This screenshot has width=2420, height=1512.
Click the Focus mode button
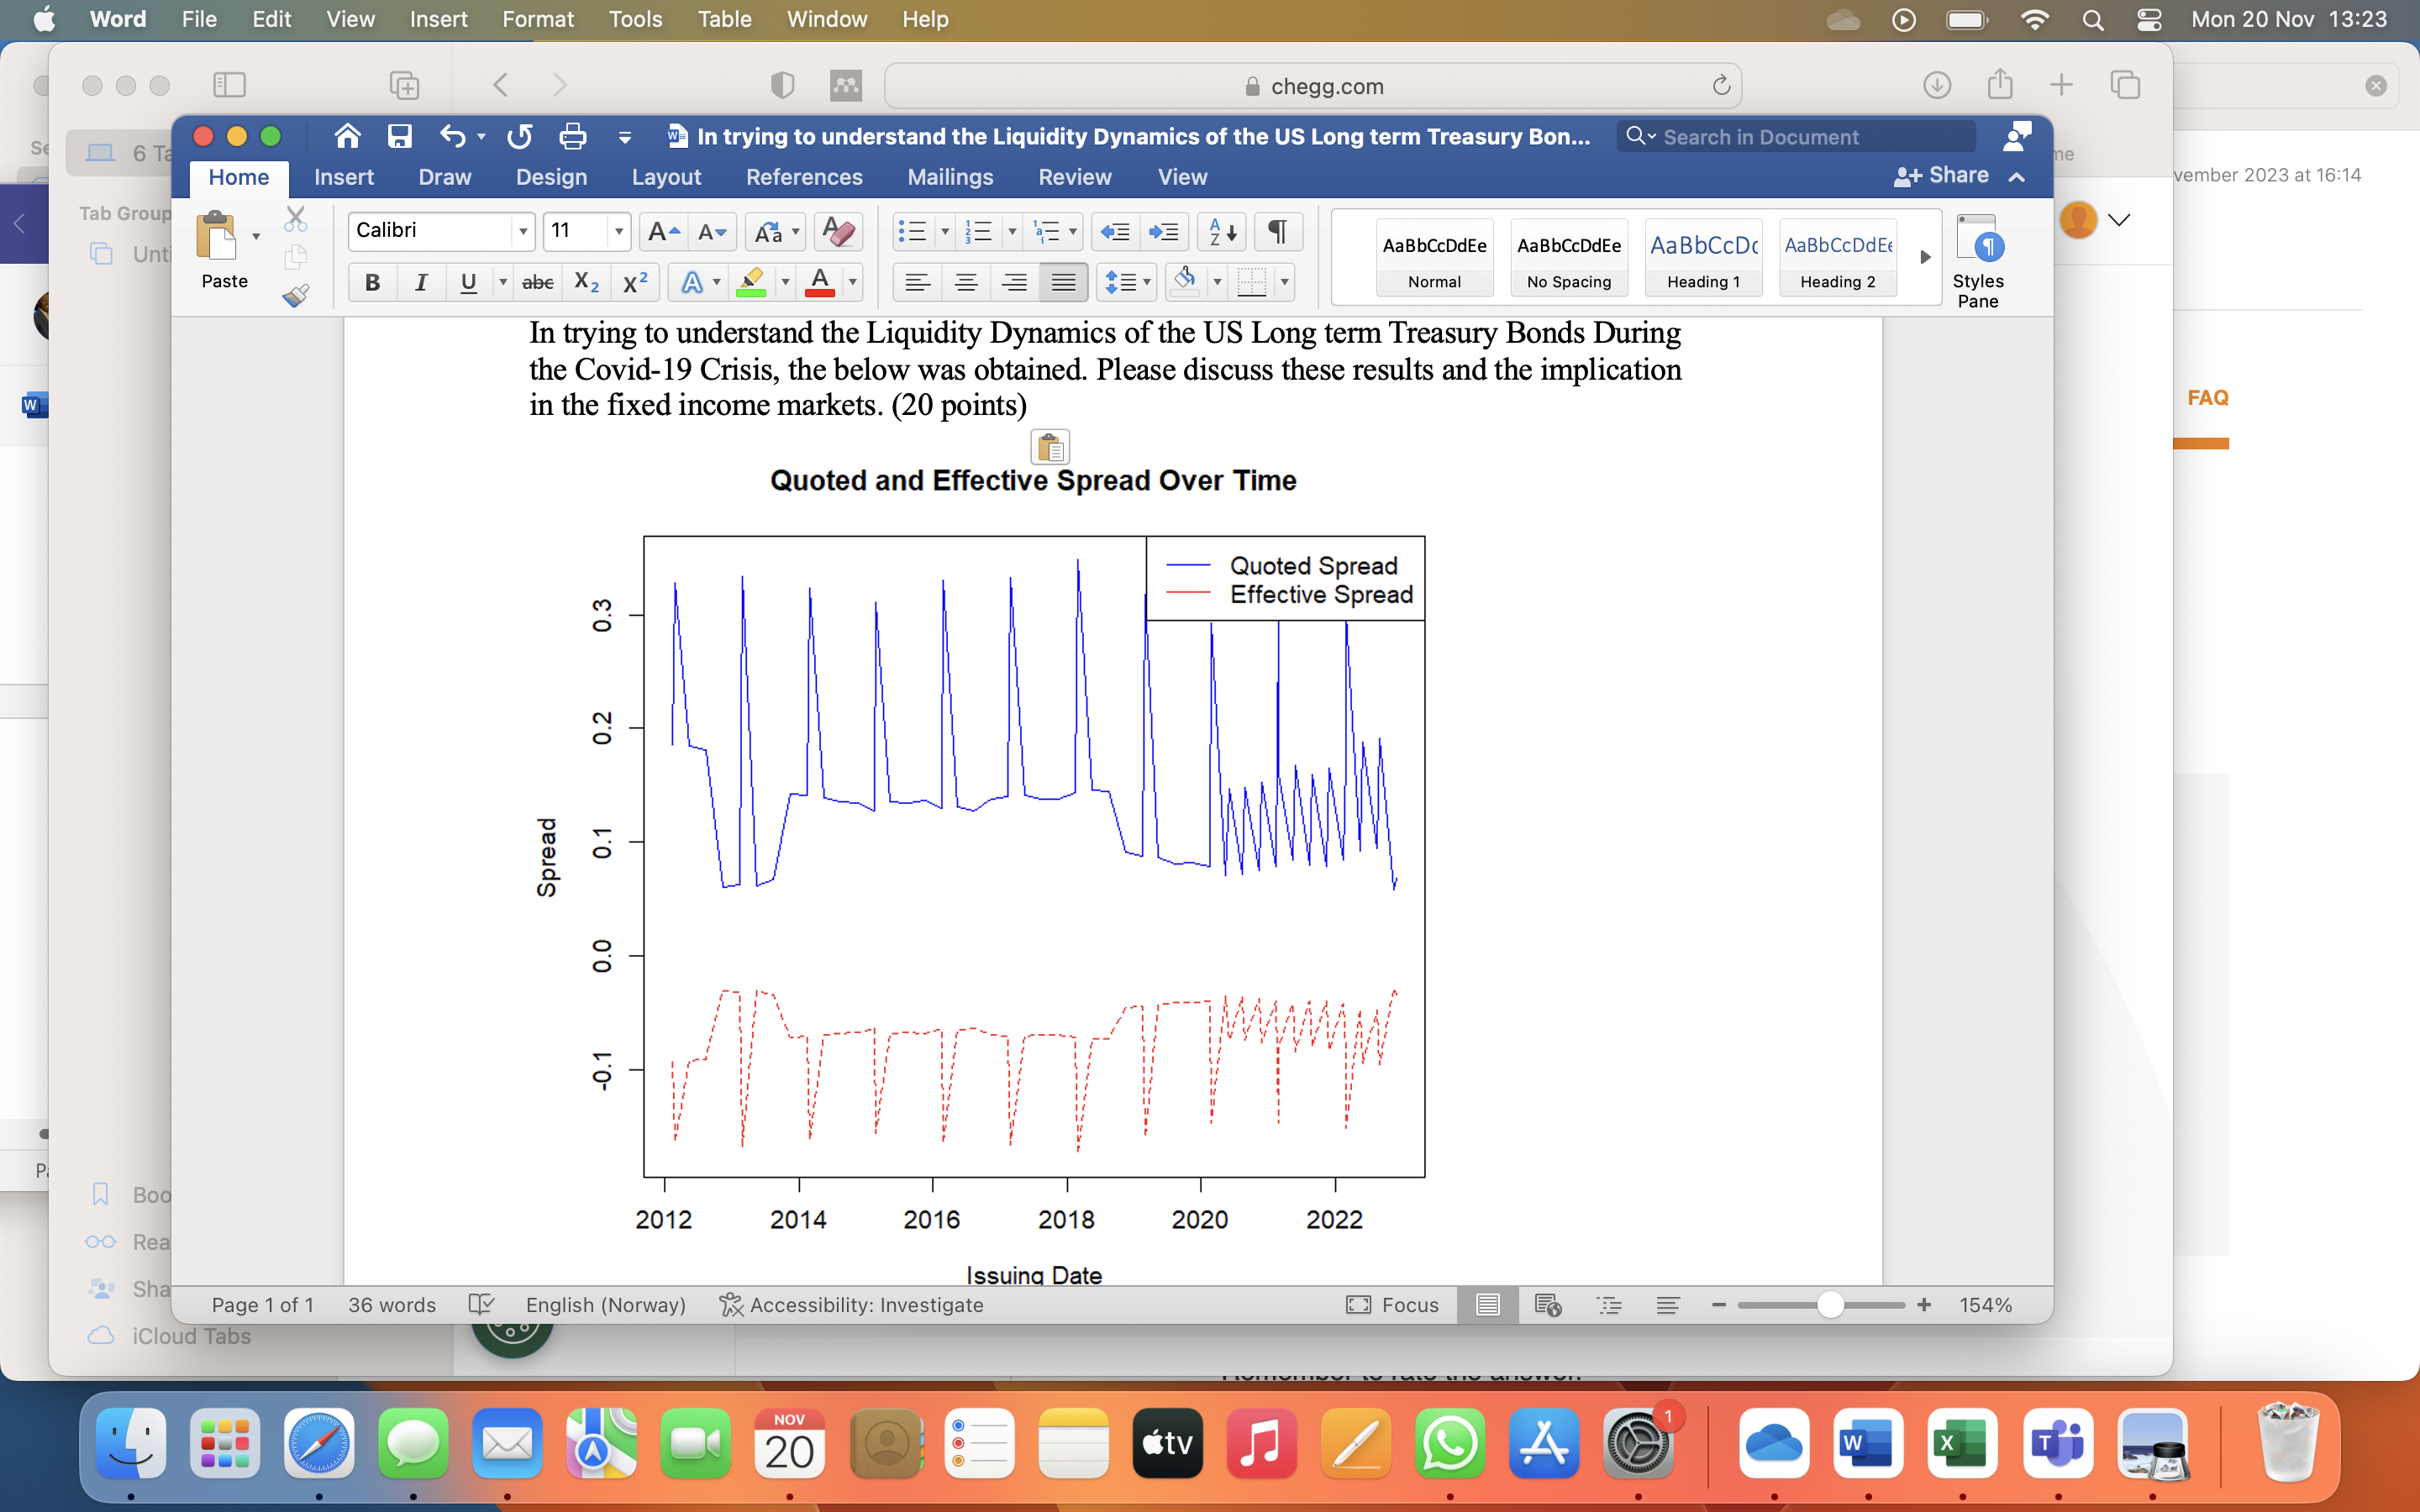pyautogui.click(x=1392, y=1305)
